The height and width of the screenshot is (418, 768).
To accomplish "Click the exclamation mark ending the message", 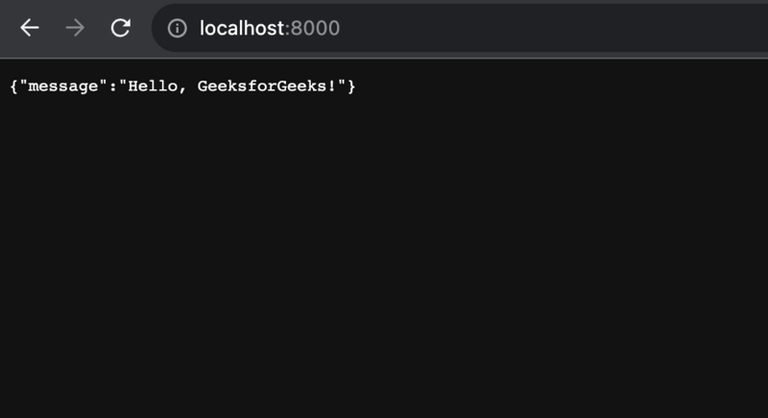I will 331,87.
